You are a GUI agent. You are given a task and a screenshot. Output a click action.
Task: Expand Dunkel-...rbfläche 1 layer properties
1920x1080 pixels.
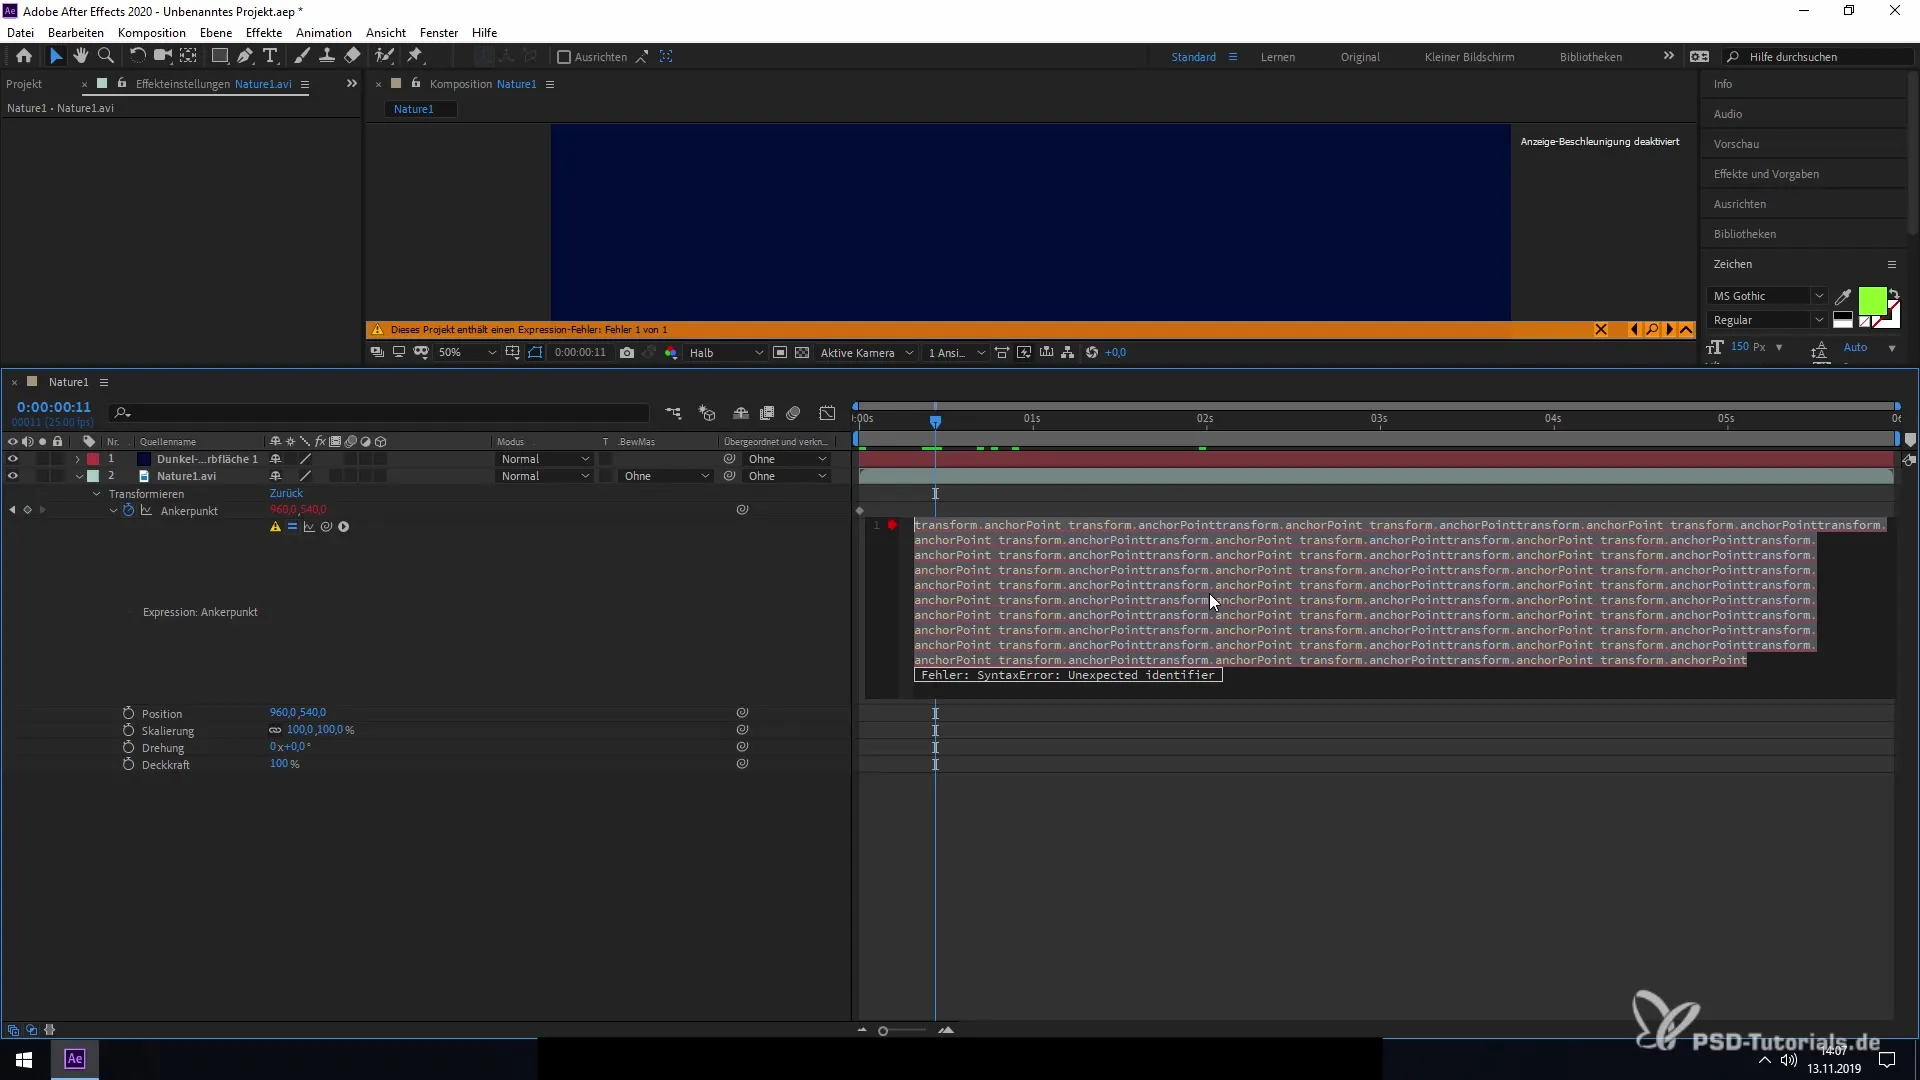(x=78, y=460)
